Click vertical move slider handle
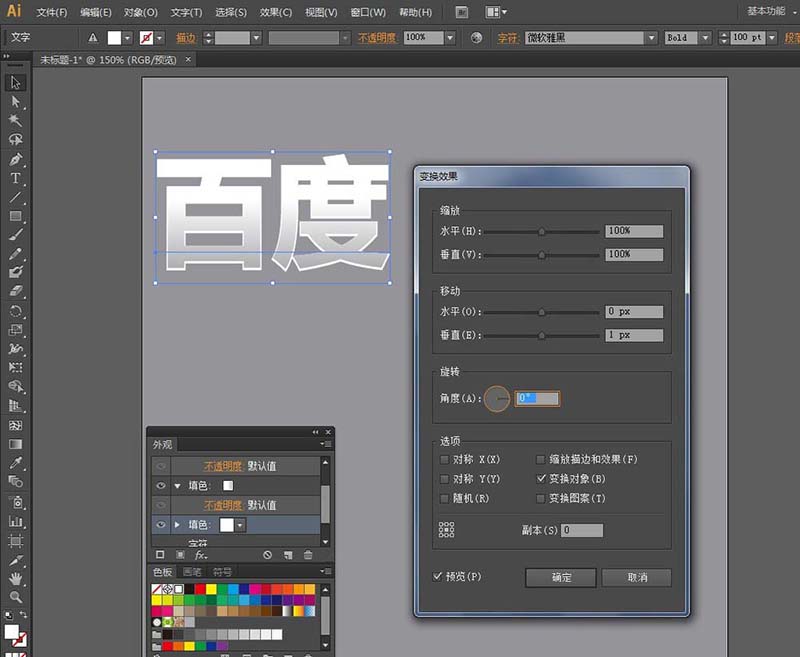Viewport: 800px width, 657px height. [x=541, y=336]
